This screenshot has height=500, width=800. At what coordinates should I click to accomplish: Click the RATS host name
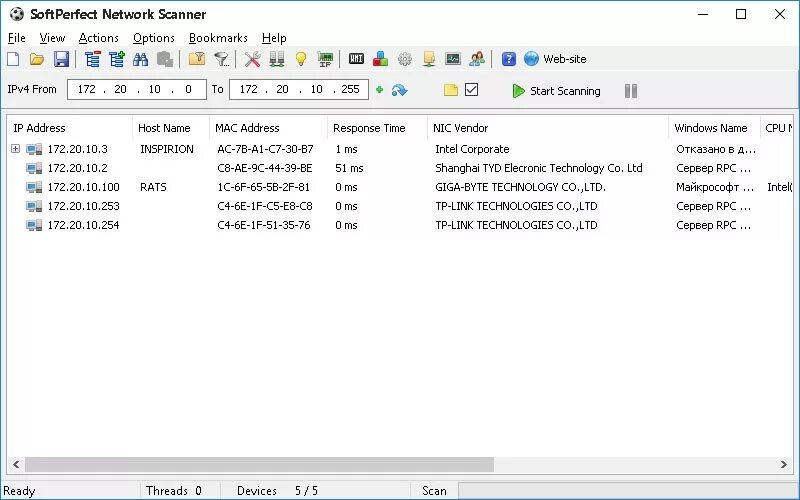(153, 187)
